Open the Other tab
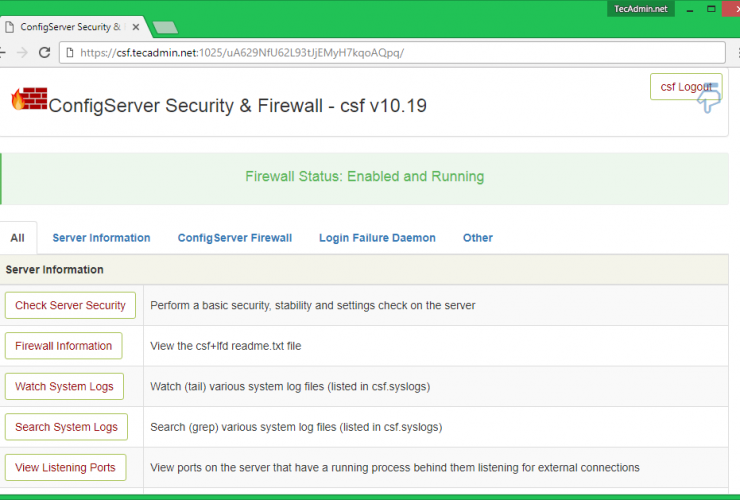Viewport: 740px width, 500px height. point(477,238)
